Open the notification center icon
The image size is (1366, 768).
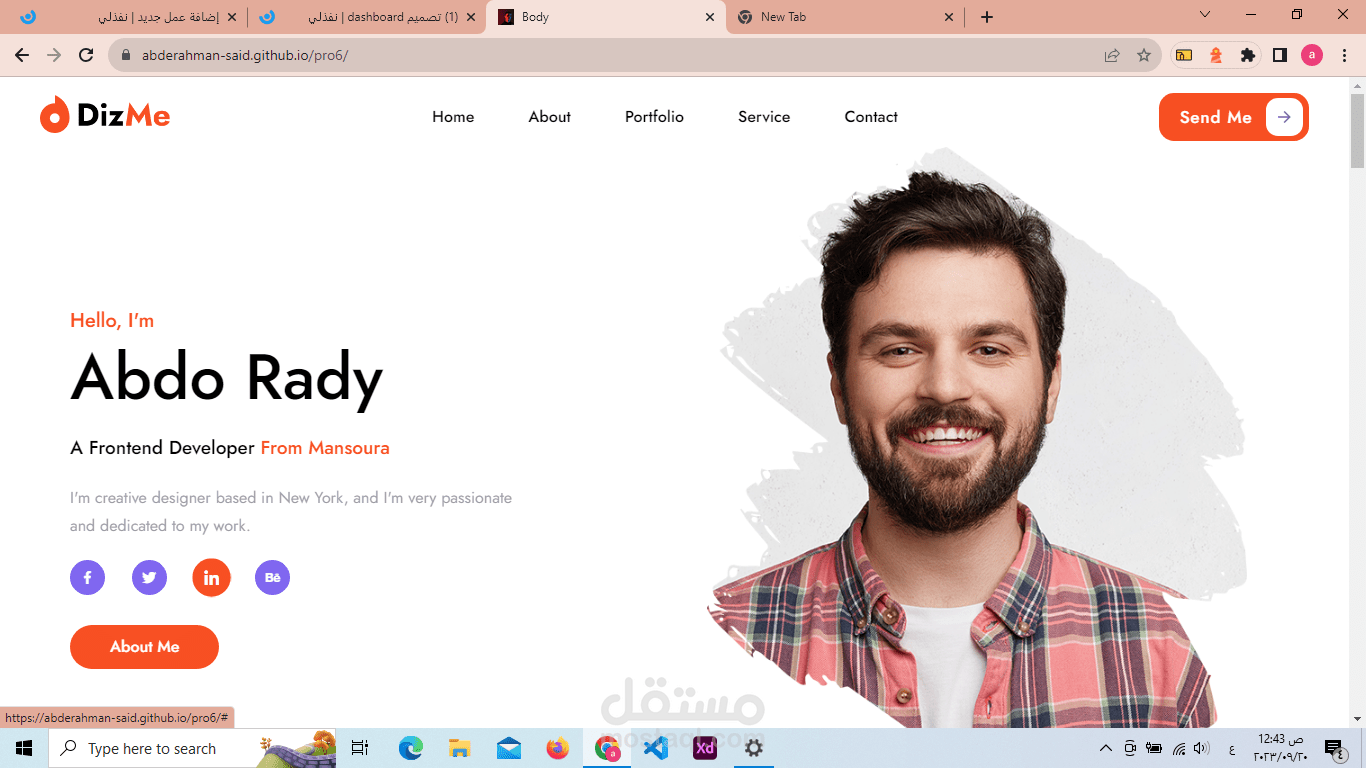pos(1333,748)
